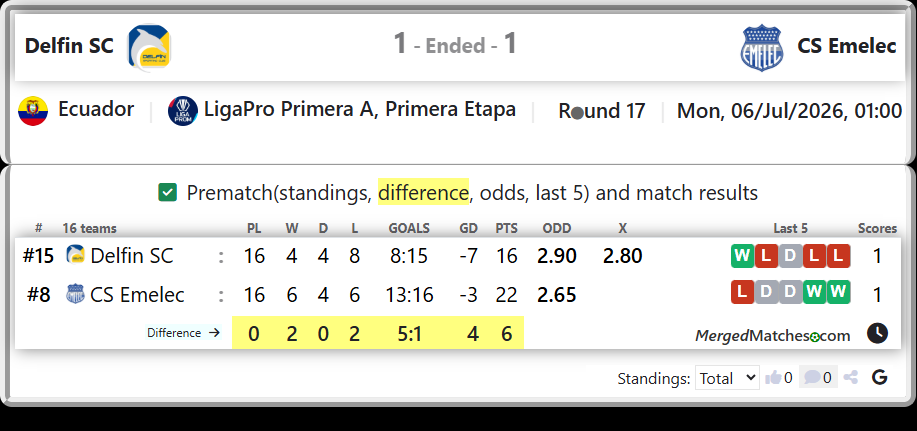This screenshot has height=431, width=917.
Task: Click CS Emelec name in standings row
Action: (x=137, y=294)
